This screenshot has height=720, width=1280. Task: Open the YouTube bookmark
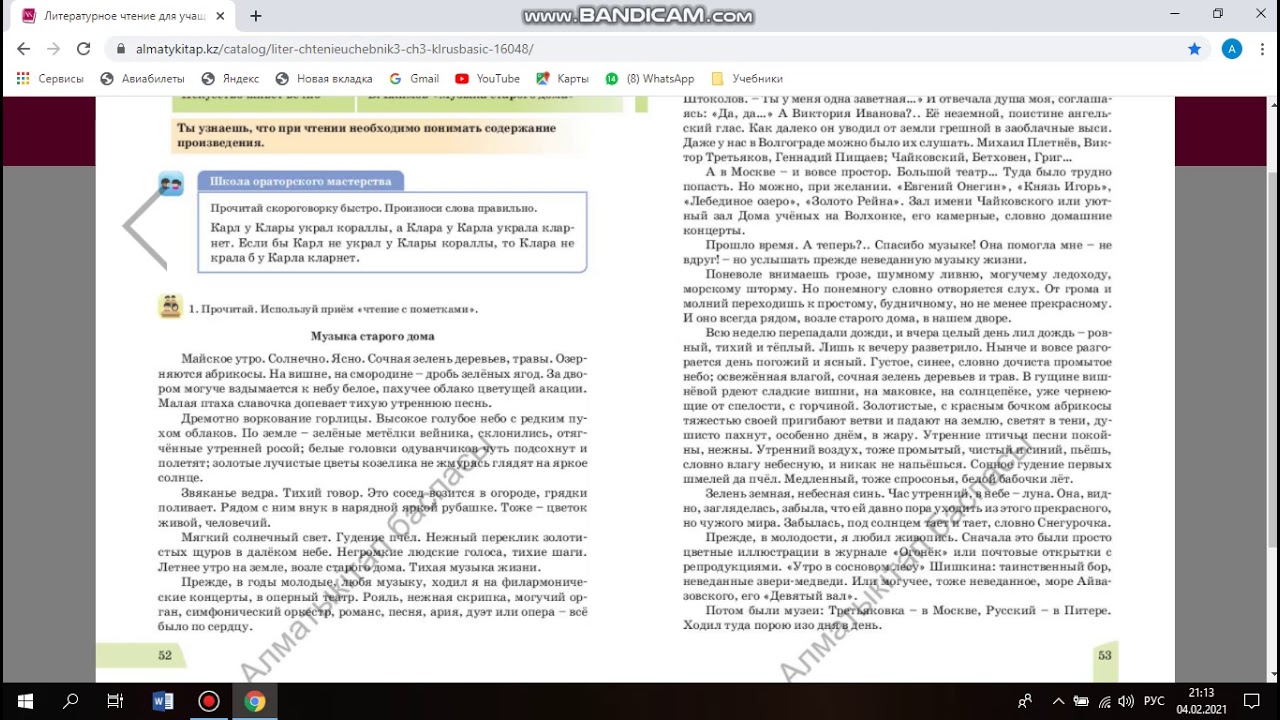tap(488, 79)
